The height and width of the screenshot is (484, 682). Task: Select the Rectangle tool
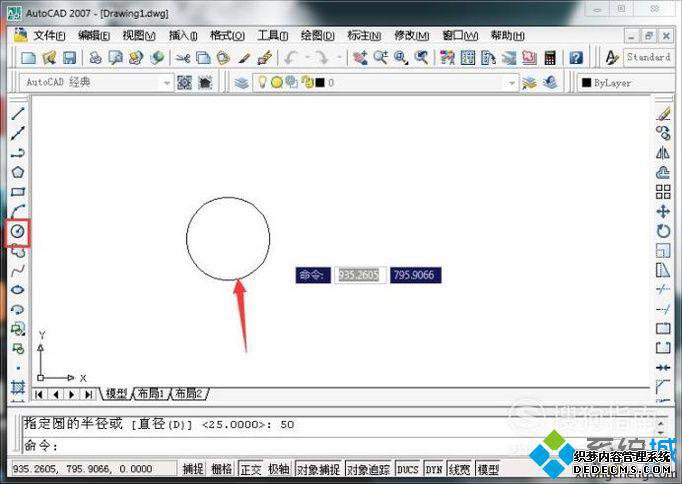17,192
